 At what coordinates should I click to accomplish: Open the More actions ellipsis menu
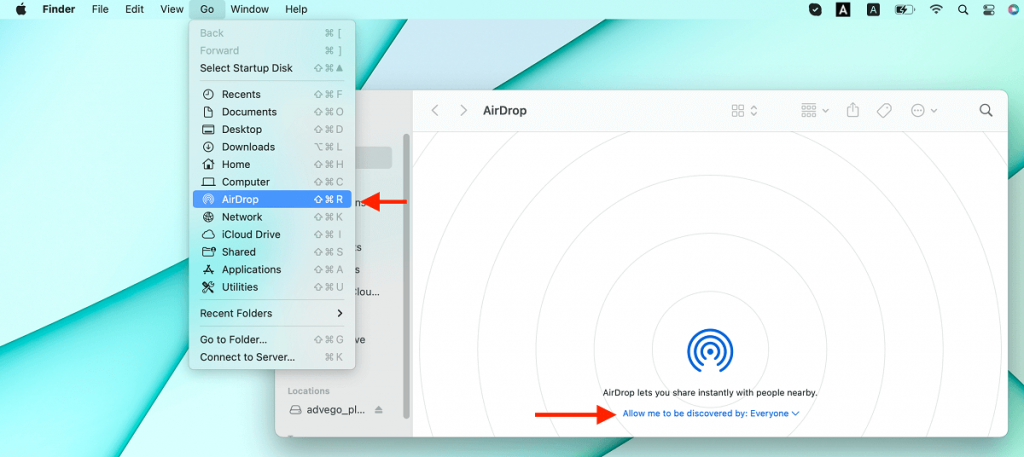click(924, 110)
